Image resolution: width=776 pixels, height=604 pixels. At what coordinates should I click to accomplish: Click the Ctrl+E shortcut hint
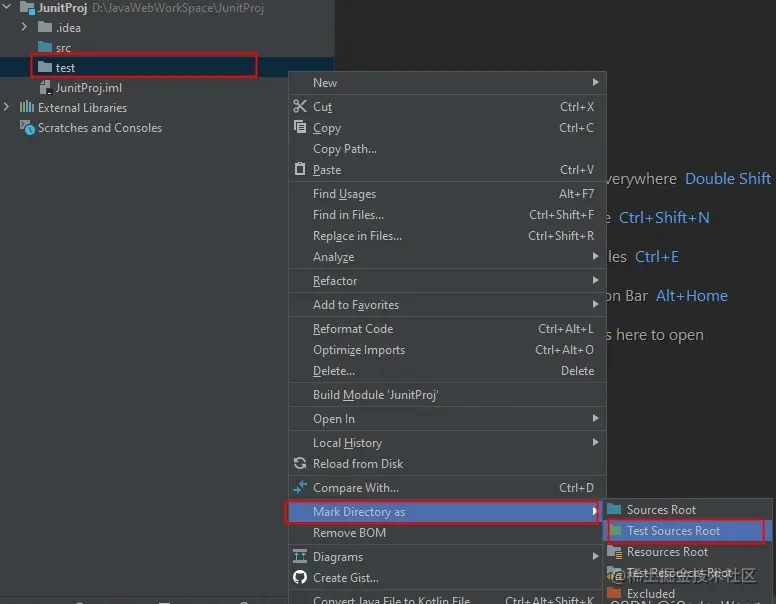click(656, 256)
